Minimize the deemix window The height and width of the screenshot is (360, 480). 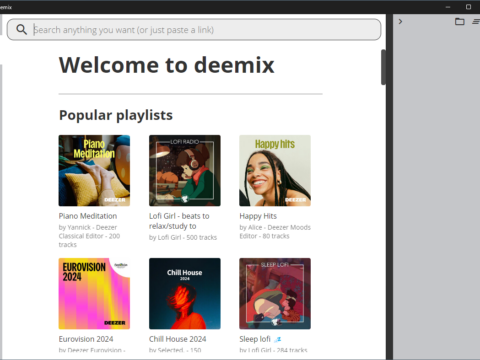point(448,7)
